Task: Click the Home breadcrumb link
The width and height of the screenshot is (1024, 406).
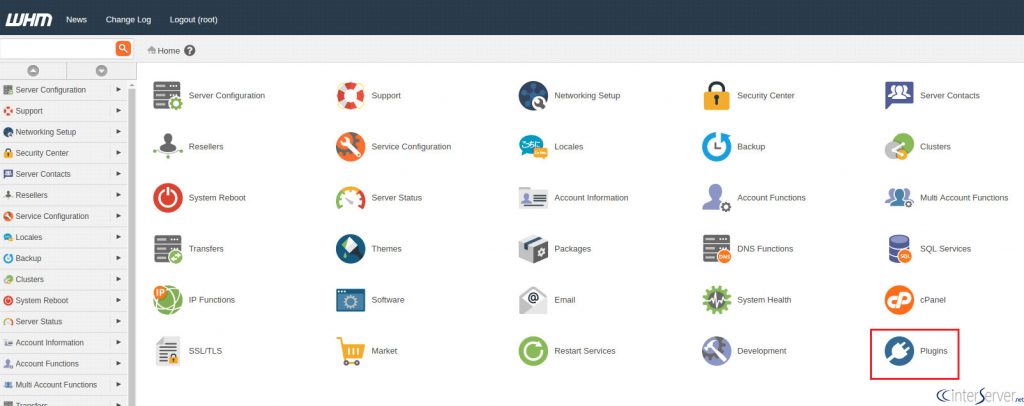Action: (168, 50)
